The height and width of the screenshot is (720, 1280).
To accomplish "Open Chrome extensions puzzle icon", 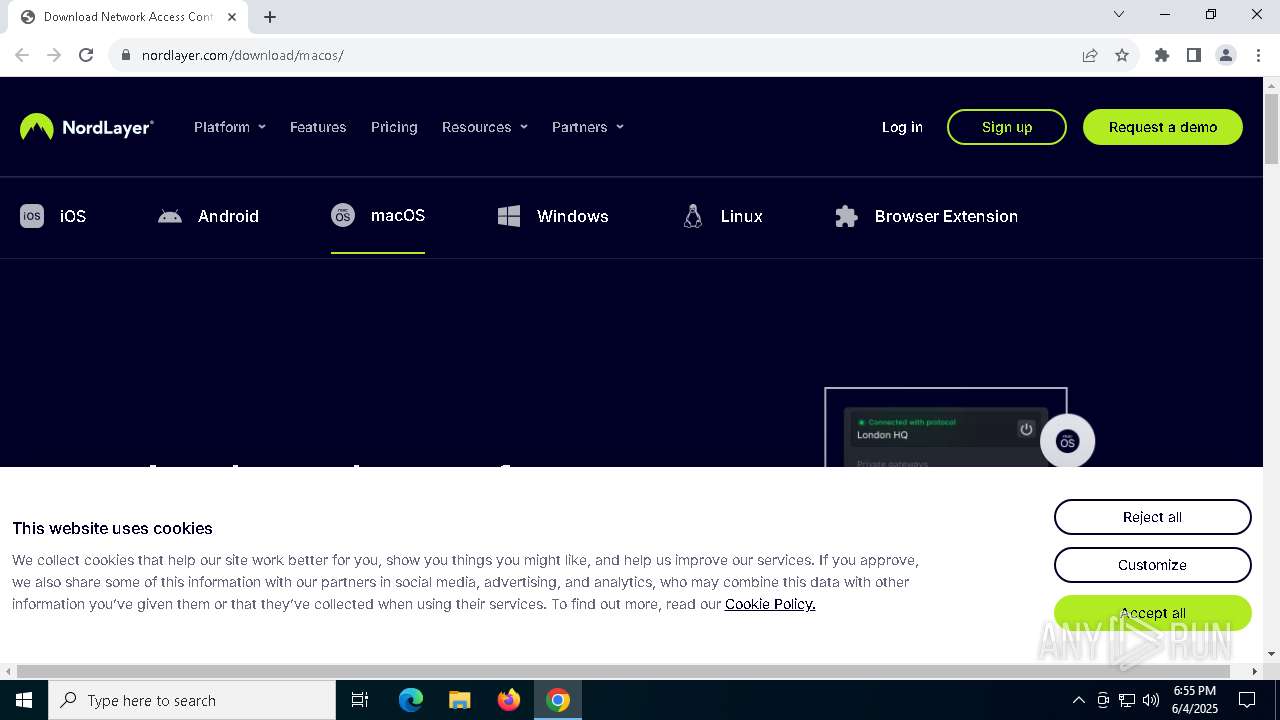I will (1162, 55).
